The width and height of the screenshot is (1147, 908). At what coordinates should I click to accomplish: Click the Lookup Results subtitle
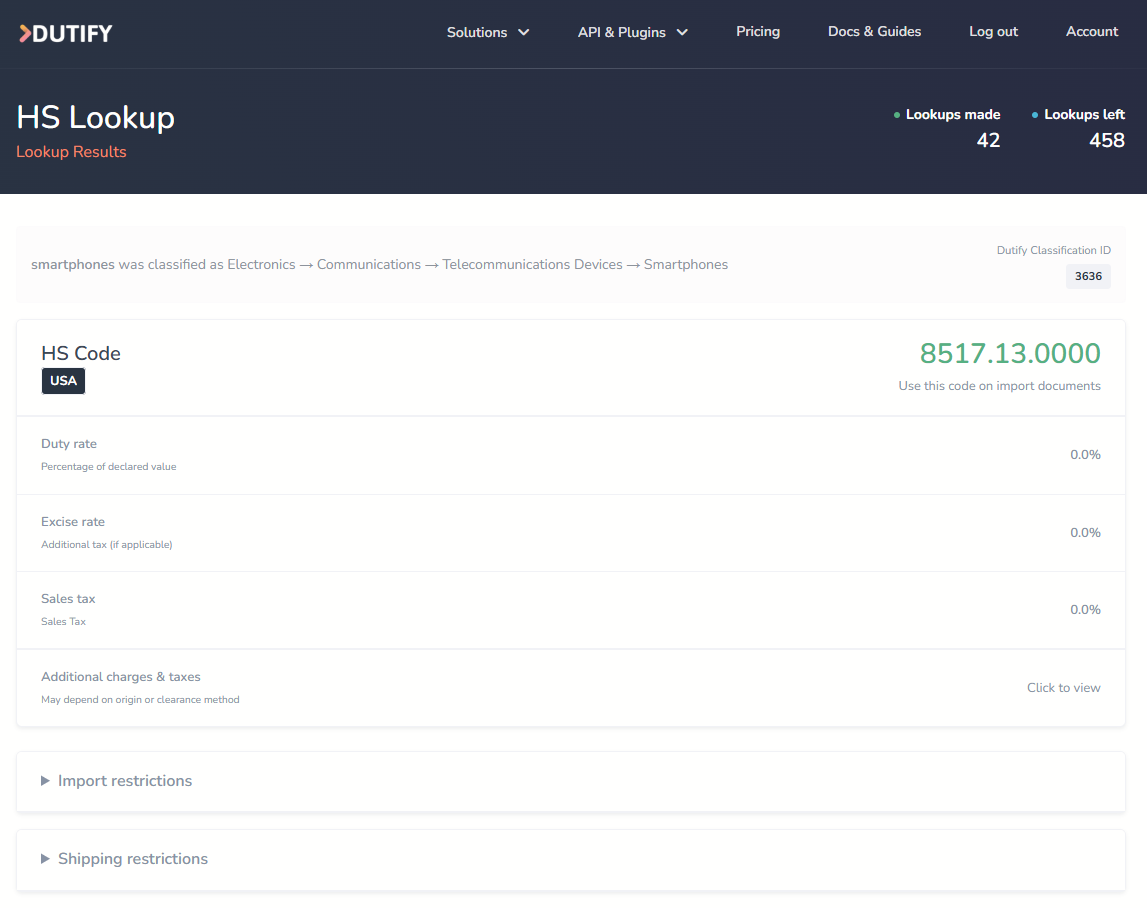(x=71, y=151)
